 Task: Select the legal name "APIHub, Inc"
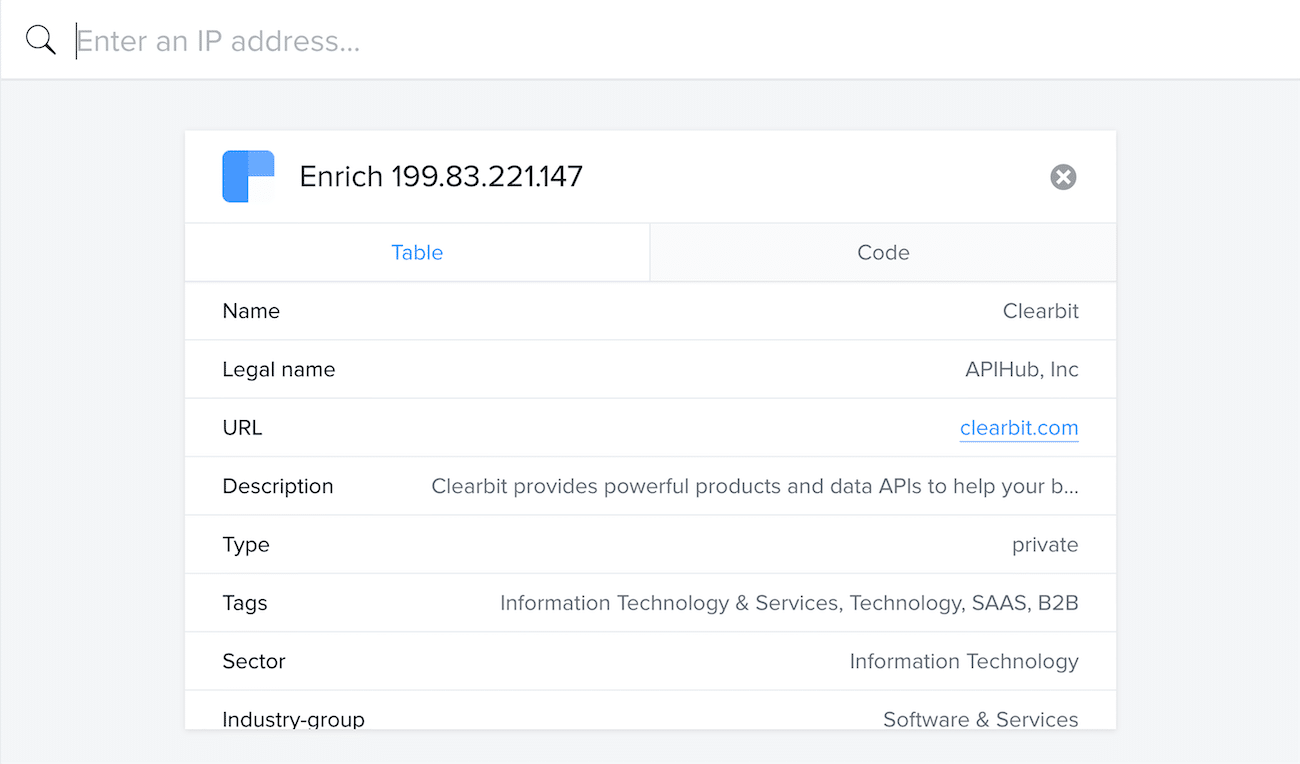pos(1021,370)
